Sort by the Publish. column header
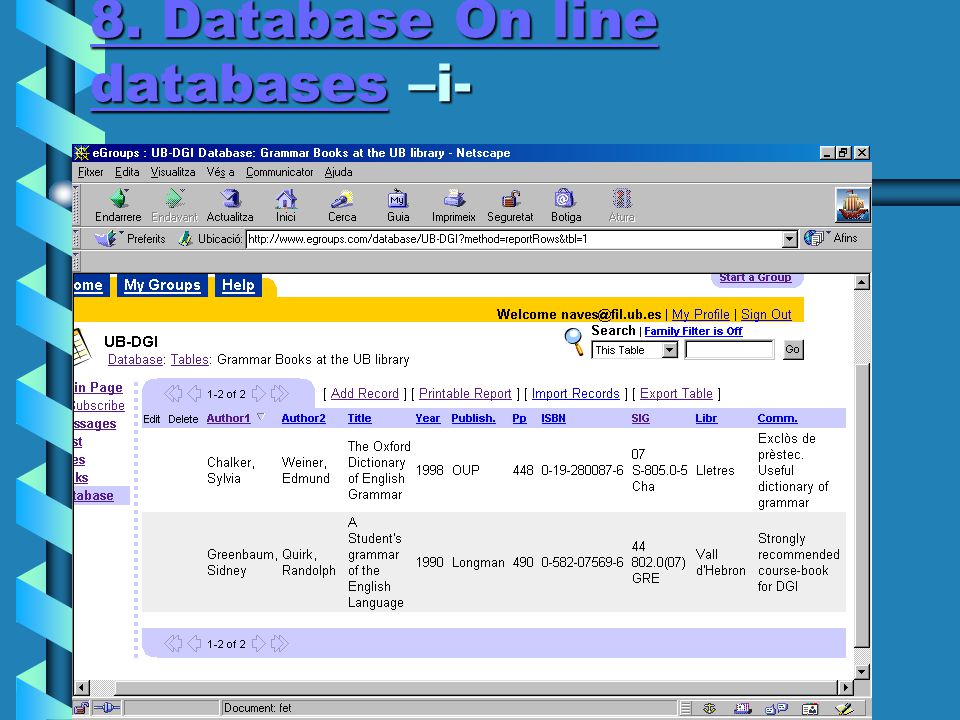960x720 pixels. pyautogui.click(x=473, y=418)
